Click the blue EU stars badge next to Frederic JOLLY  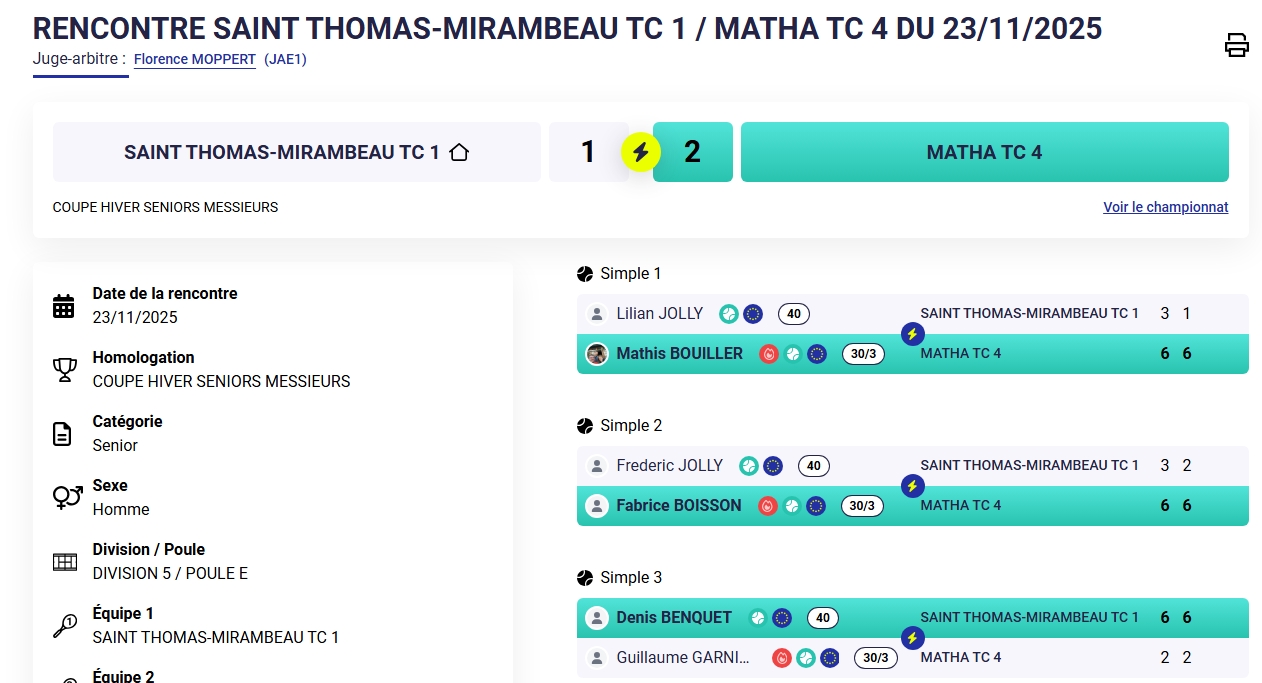click(773, 466)
